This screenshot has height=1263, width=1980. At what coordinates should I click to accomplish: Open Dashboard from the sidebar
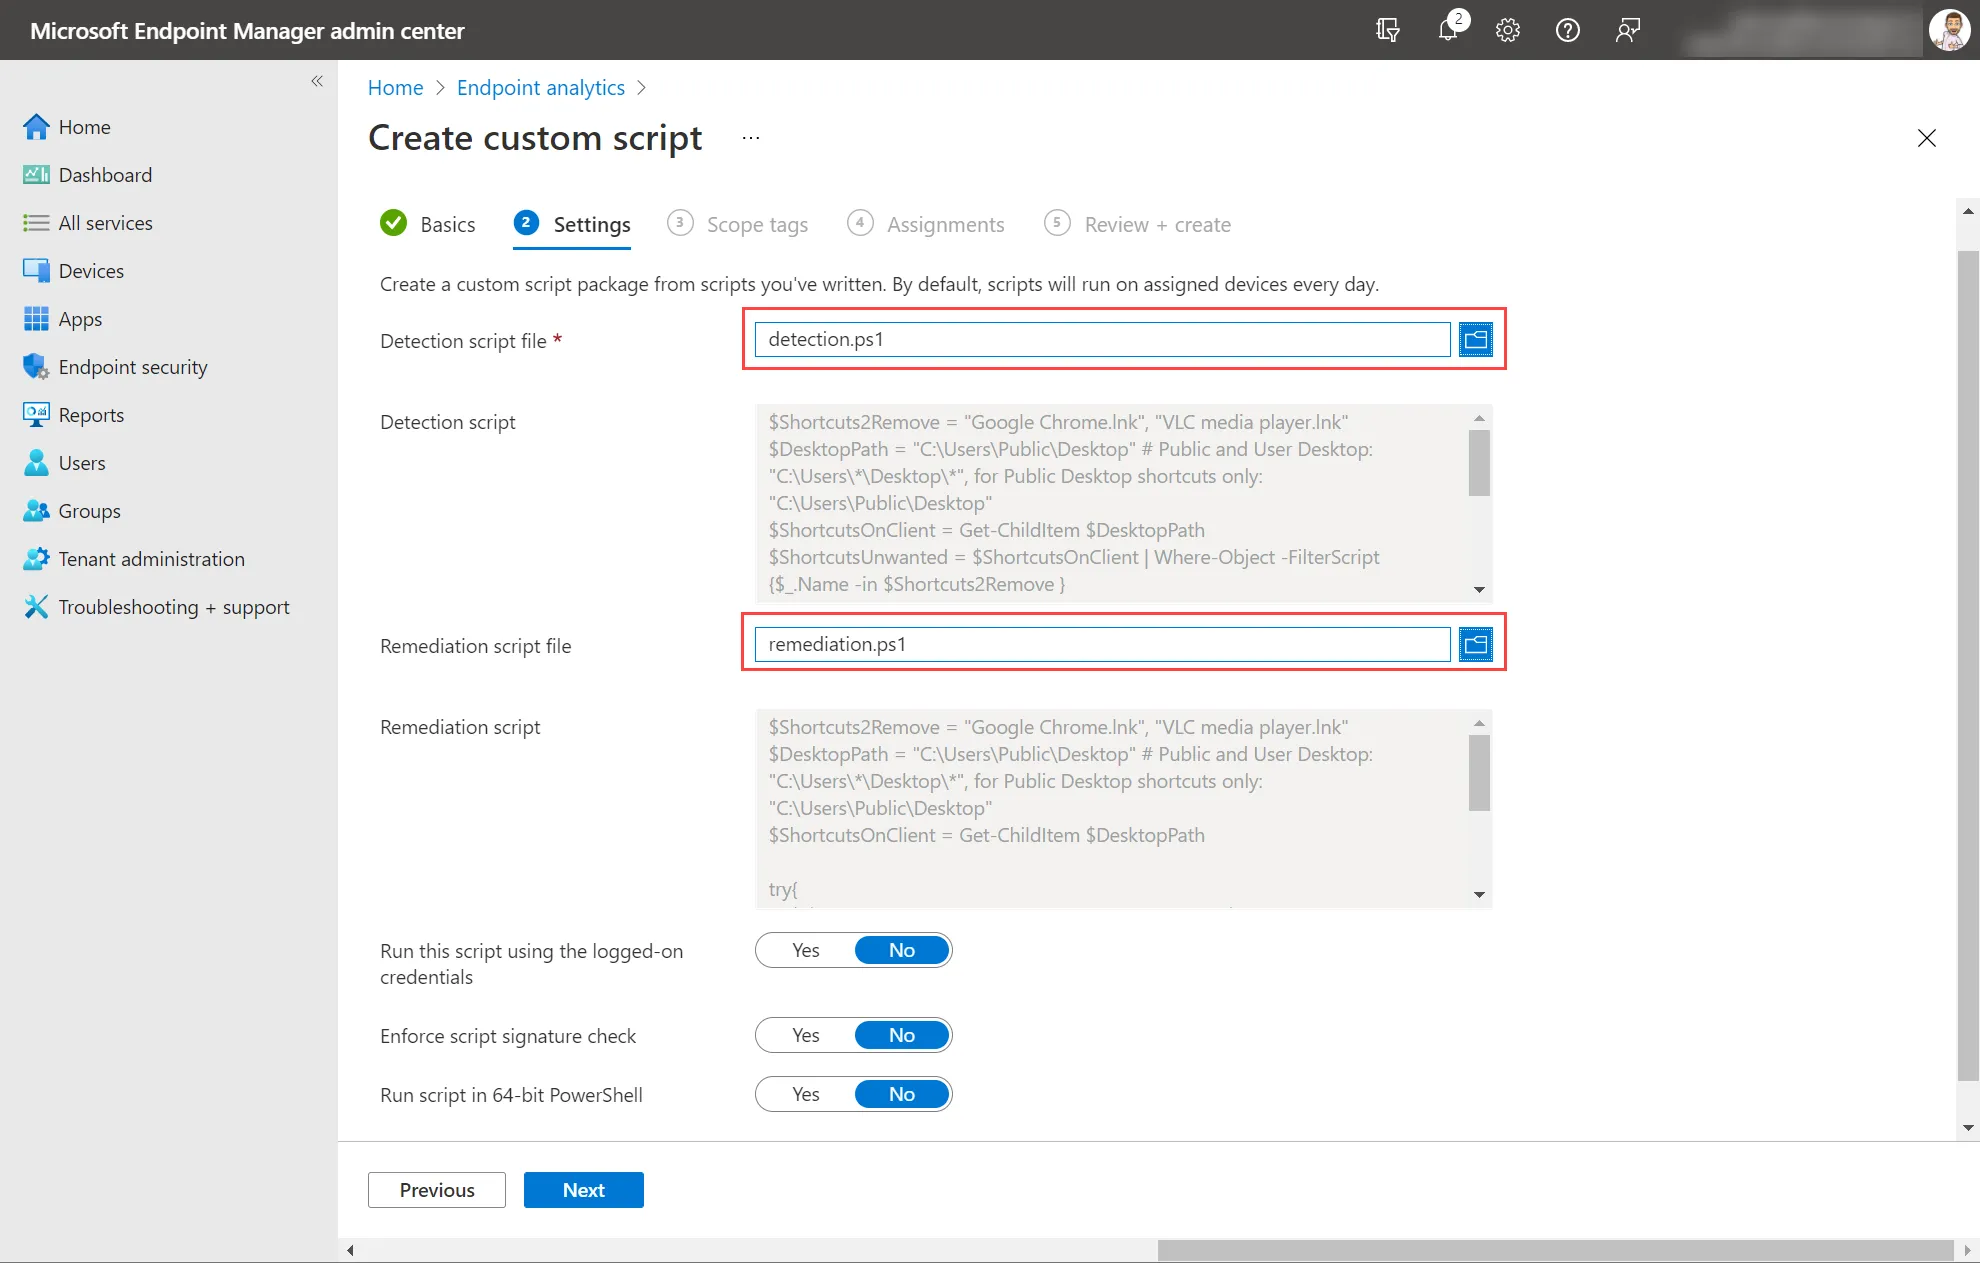[x=105, y=175]
